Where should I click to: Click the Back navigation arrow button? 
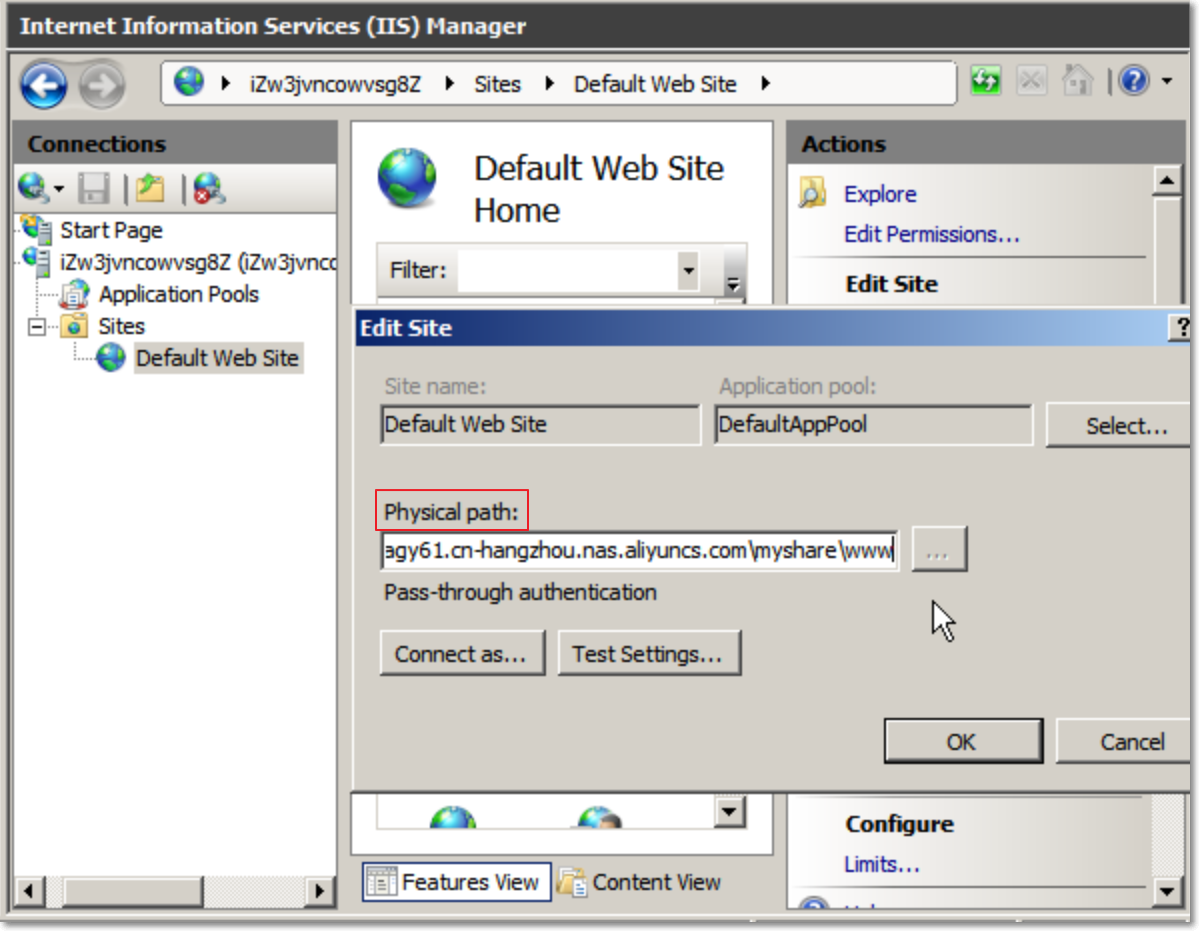(x=44, y=84)
